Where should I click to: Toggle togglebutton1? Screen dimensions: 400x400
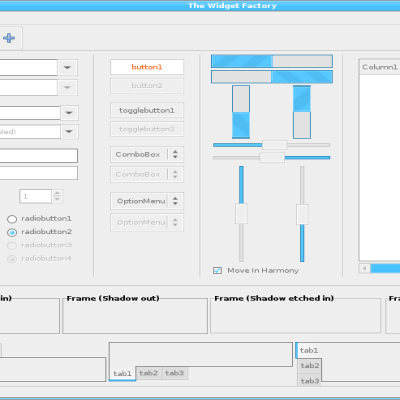(x=147, y=110)
